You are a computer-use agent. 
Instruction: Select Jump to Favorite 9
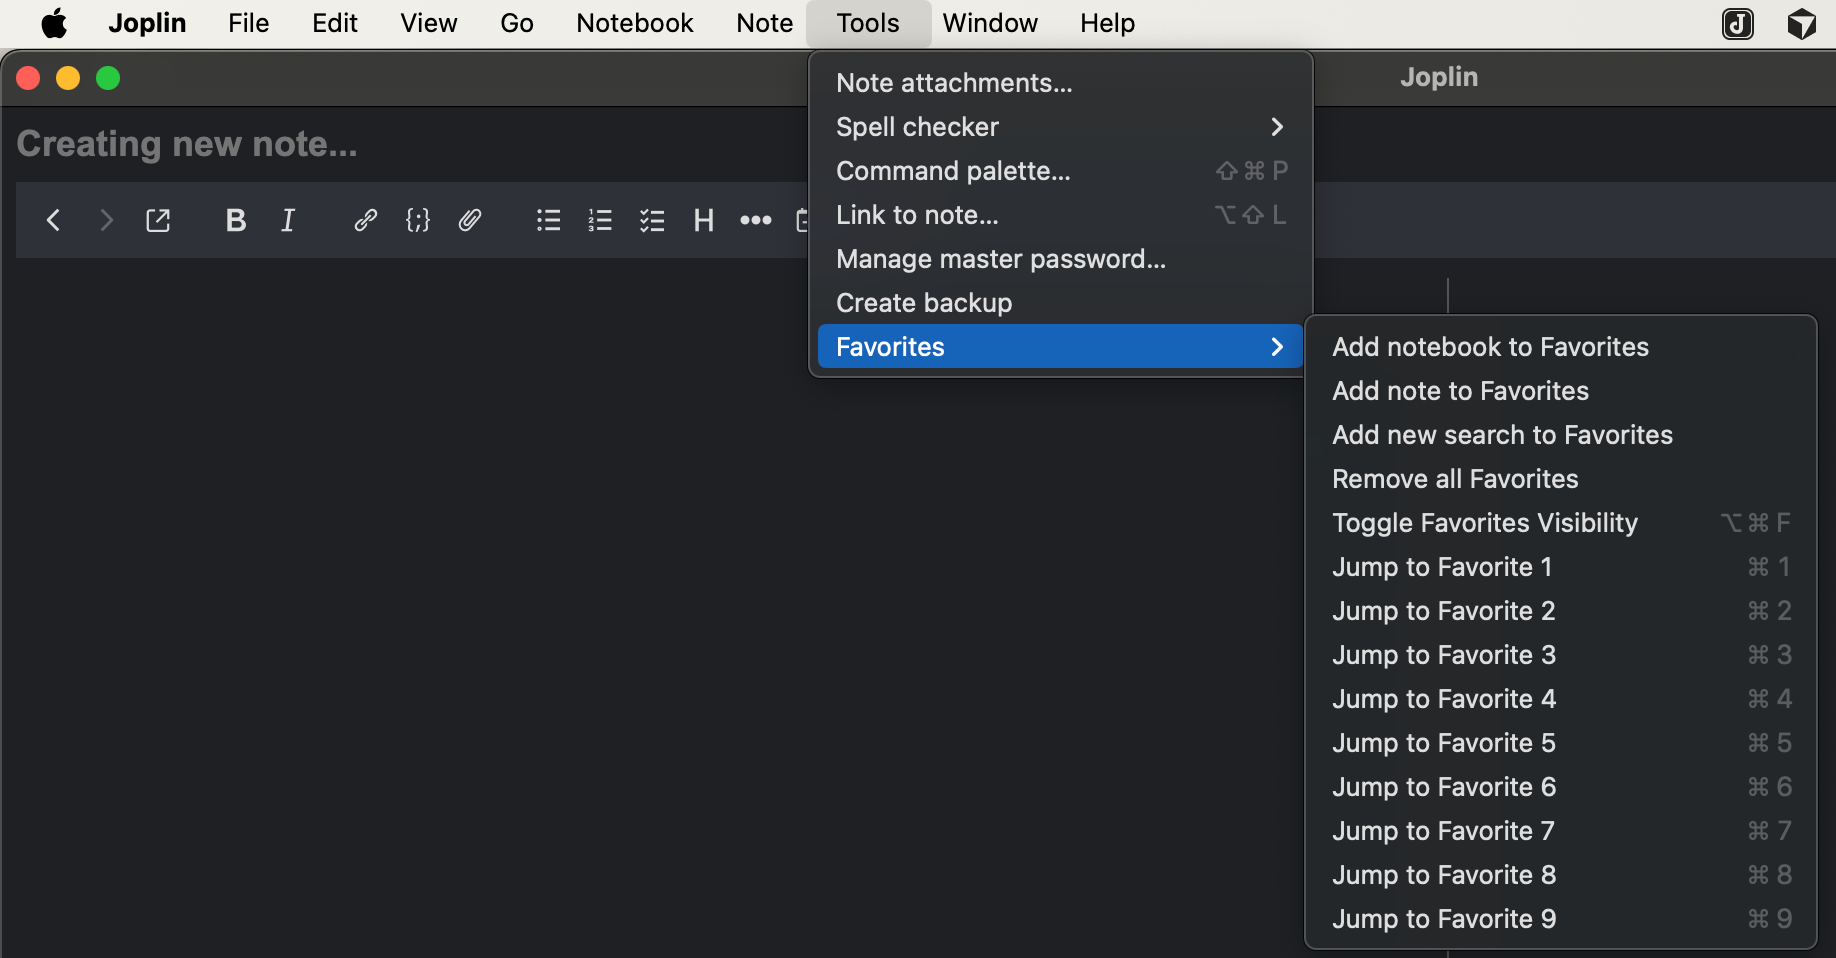1561,919
